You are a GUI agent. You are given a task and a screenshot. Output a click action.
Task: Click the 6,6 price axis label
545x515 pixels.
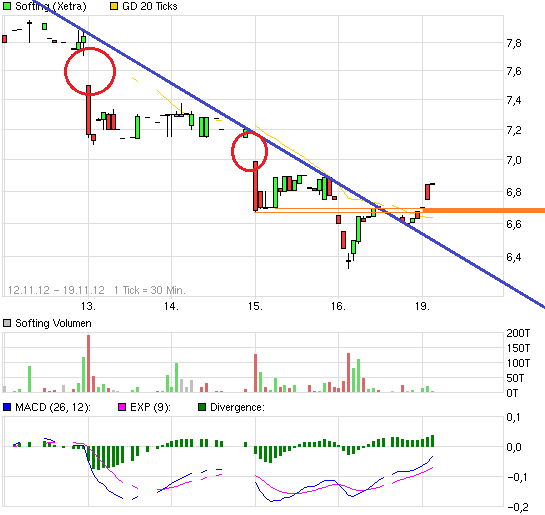[x=514, y=224]
